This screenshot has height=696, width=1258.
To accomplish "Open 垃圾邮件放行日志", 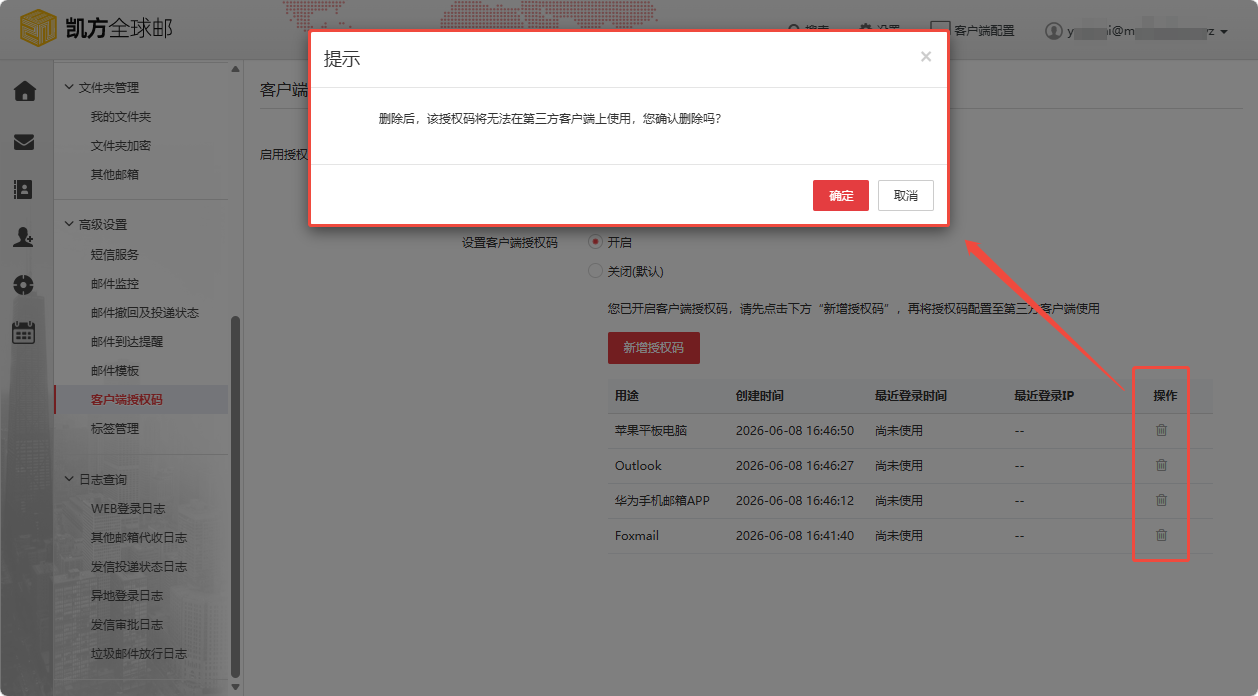I will 139,654.
